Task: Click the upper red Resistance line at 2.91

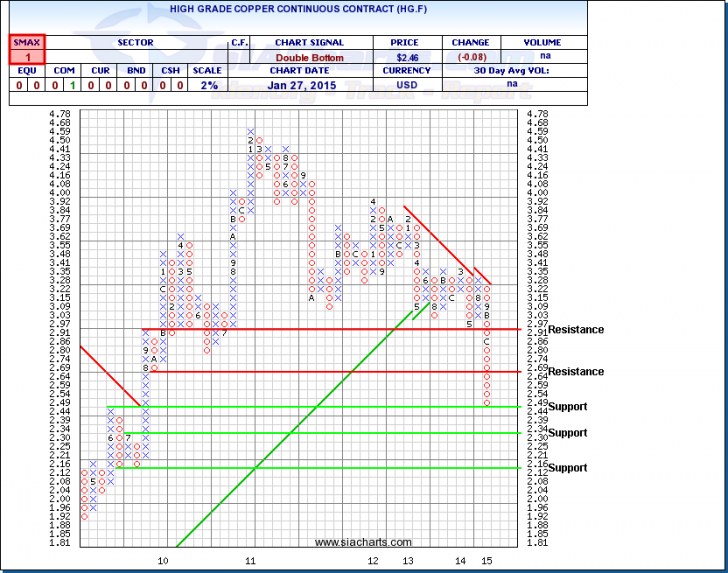Action: (300, 329)
